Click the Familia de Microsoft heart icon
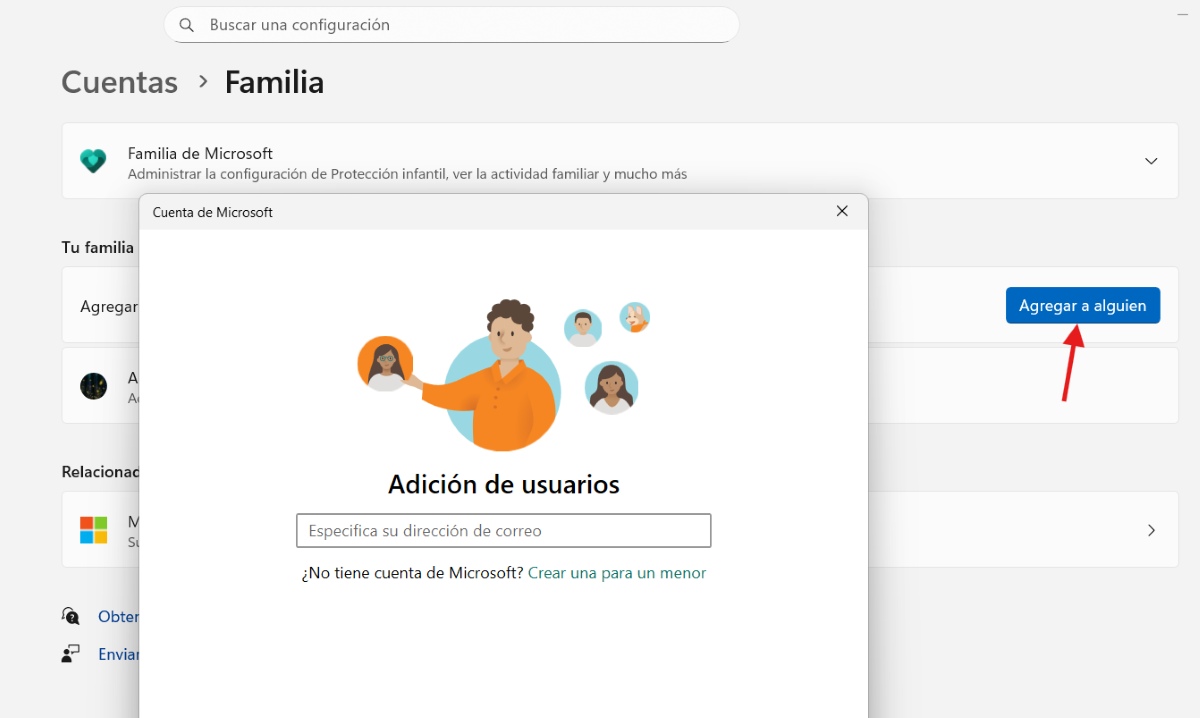The image size is (1200, 718). (x=93, y=161)
